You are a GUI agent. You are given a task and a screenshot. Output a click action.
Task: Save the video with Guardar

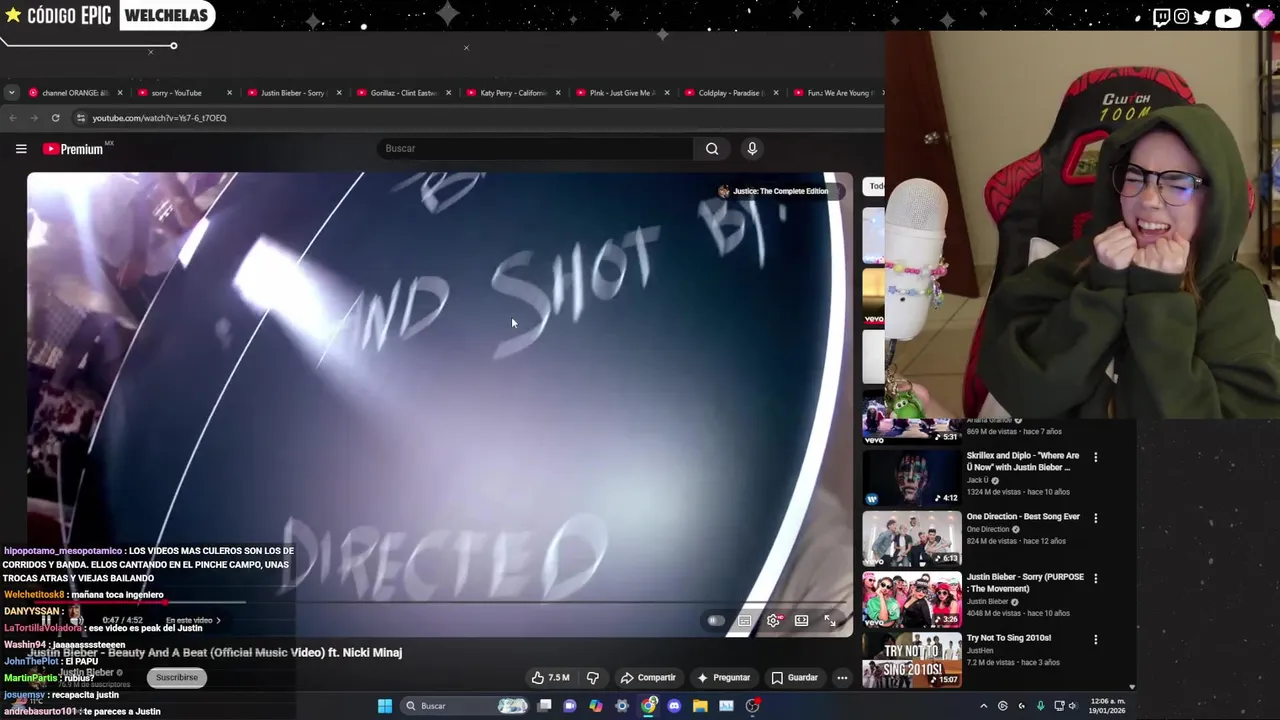pos(794,678)
